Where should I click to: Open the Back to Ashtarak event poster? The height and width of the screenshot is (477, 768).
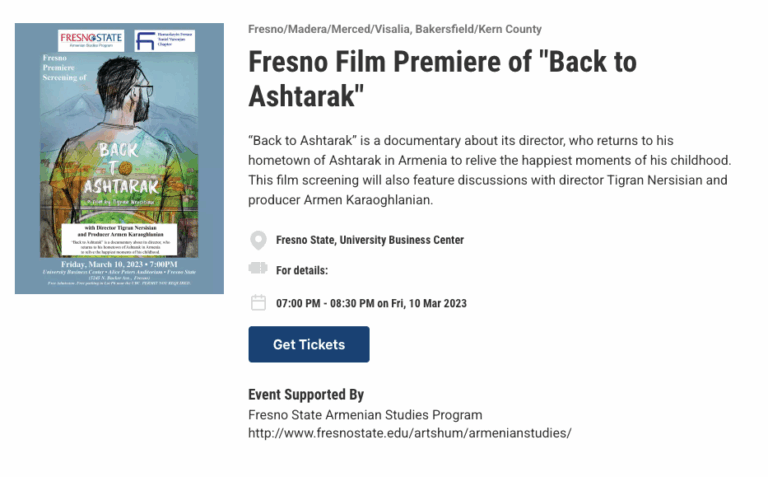click(119, 158)
